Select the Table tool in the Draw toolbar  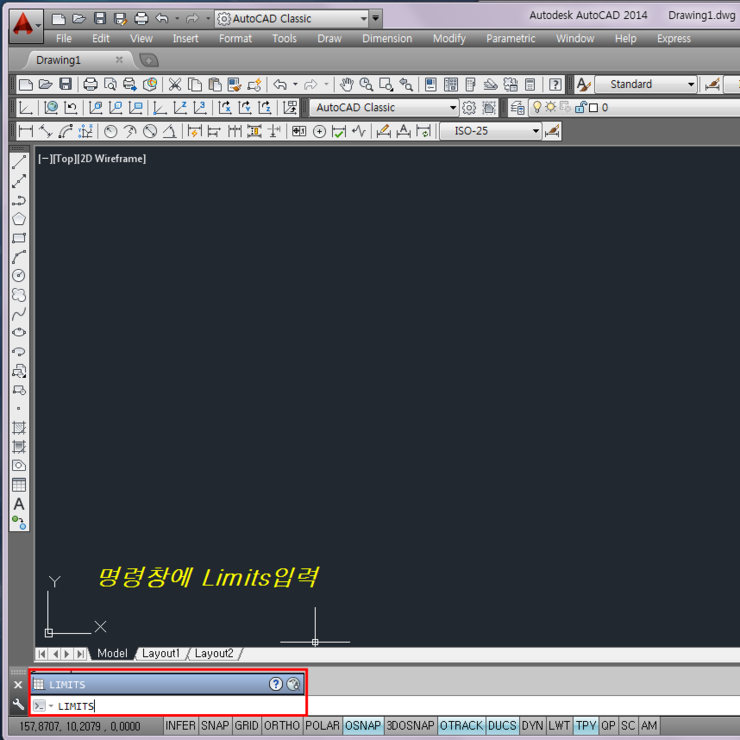[19, 485]
